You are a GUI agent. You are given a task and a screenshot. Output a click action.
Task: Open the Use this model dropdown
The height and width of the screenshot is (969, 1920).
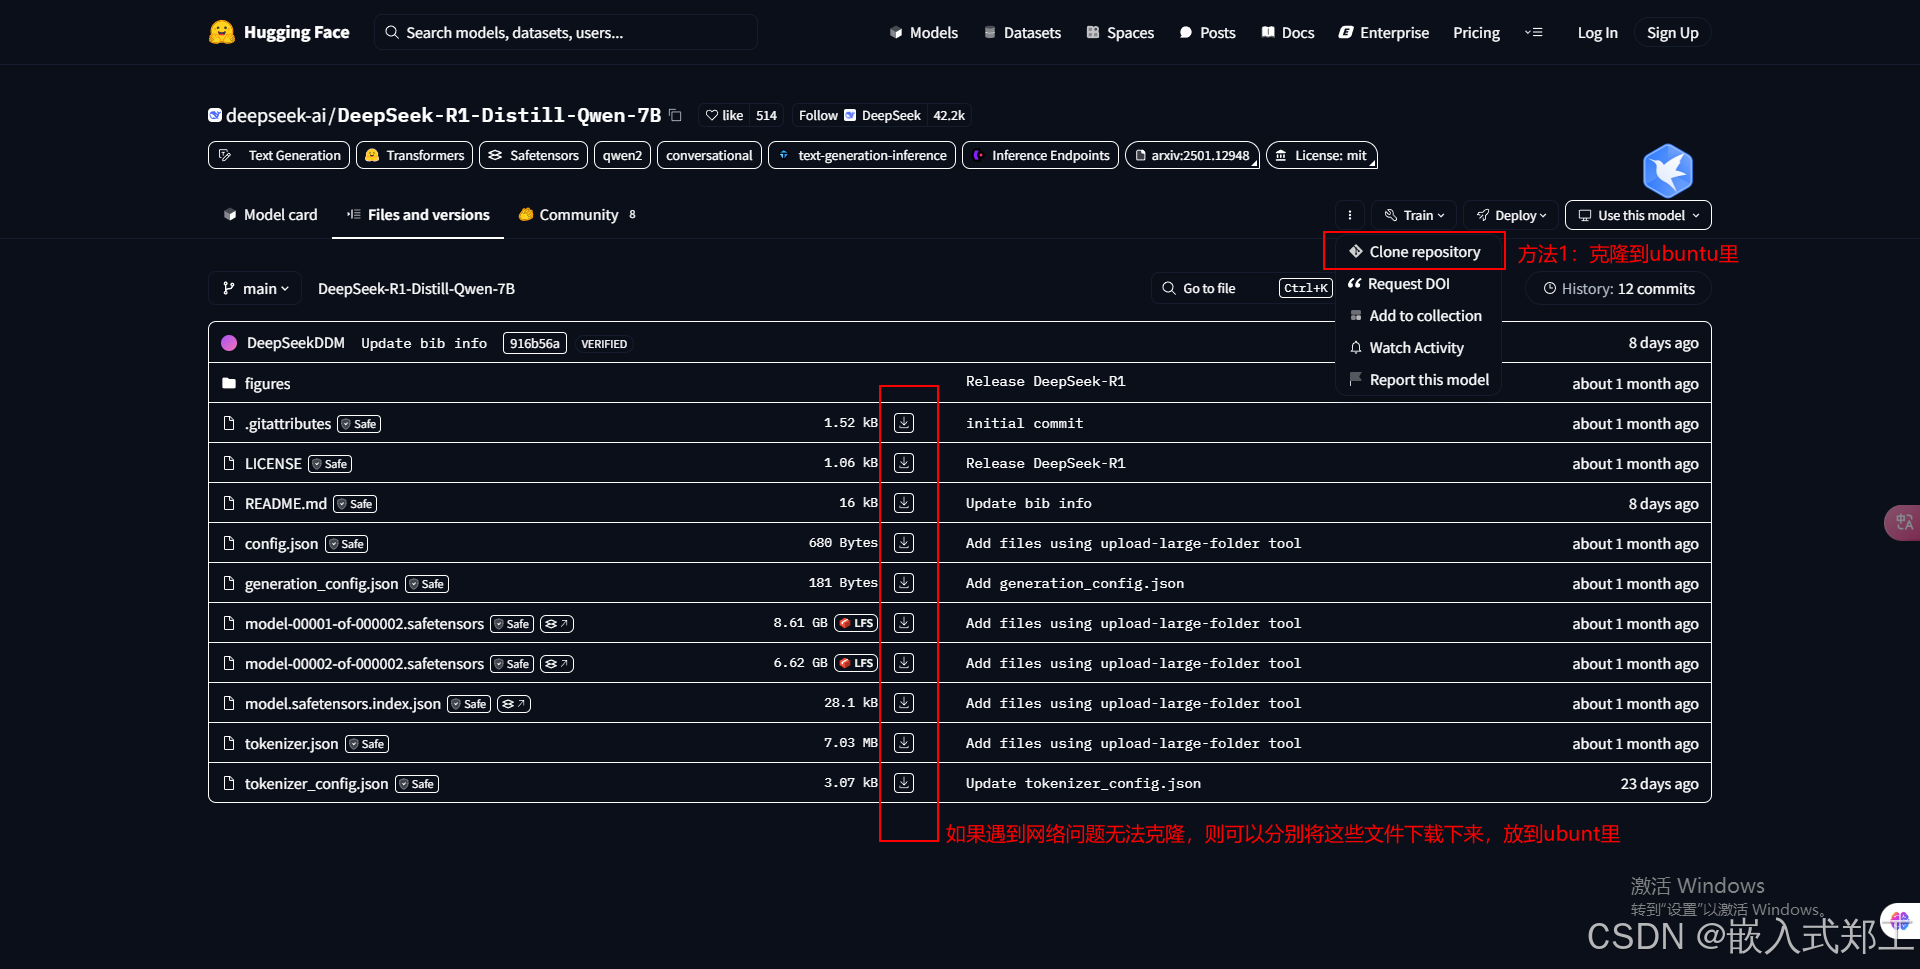click(x=1638, y=215)
